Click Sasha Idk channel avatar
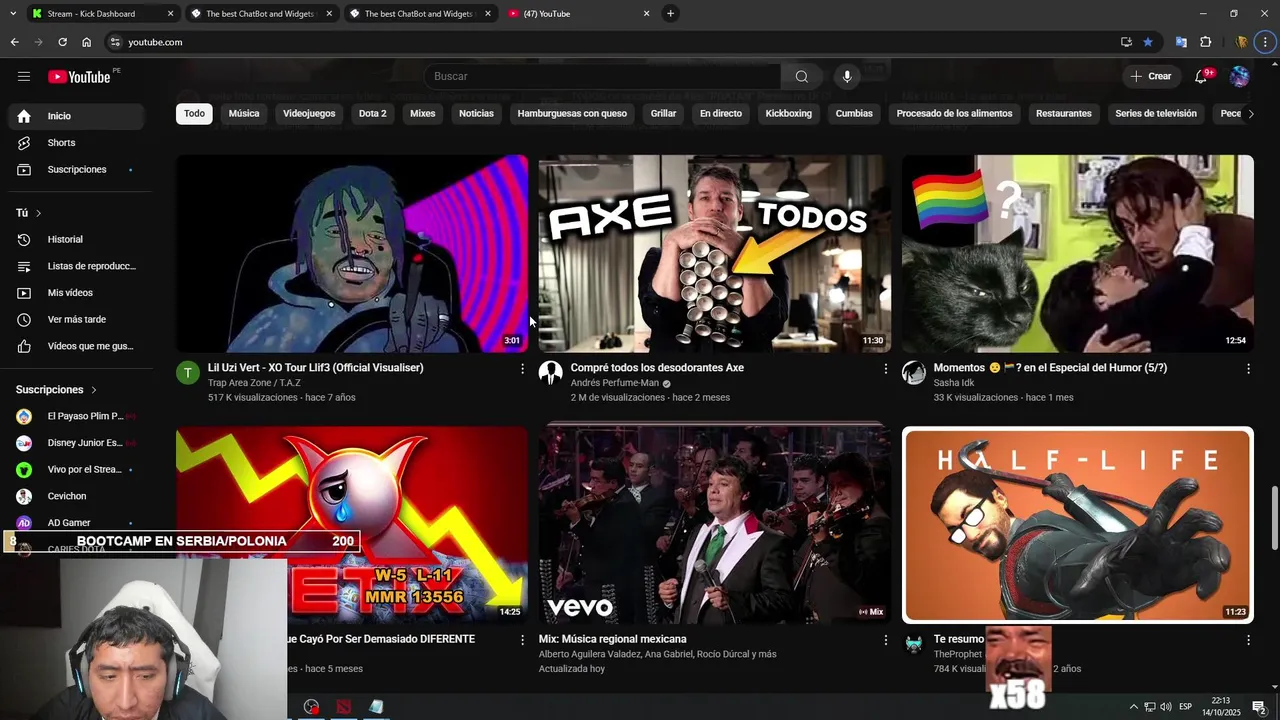 (914, 373)
